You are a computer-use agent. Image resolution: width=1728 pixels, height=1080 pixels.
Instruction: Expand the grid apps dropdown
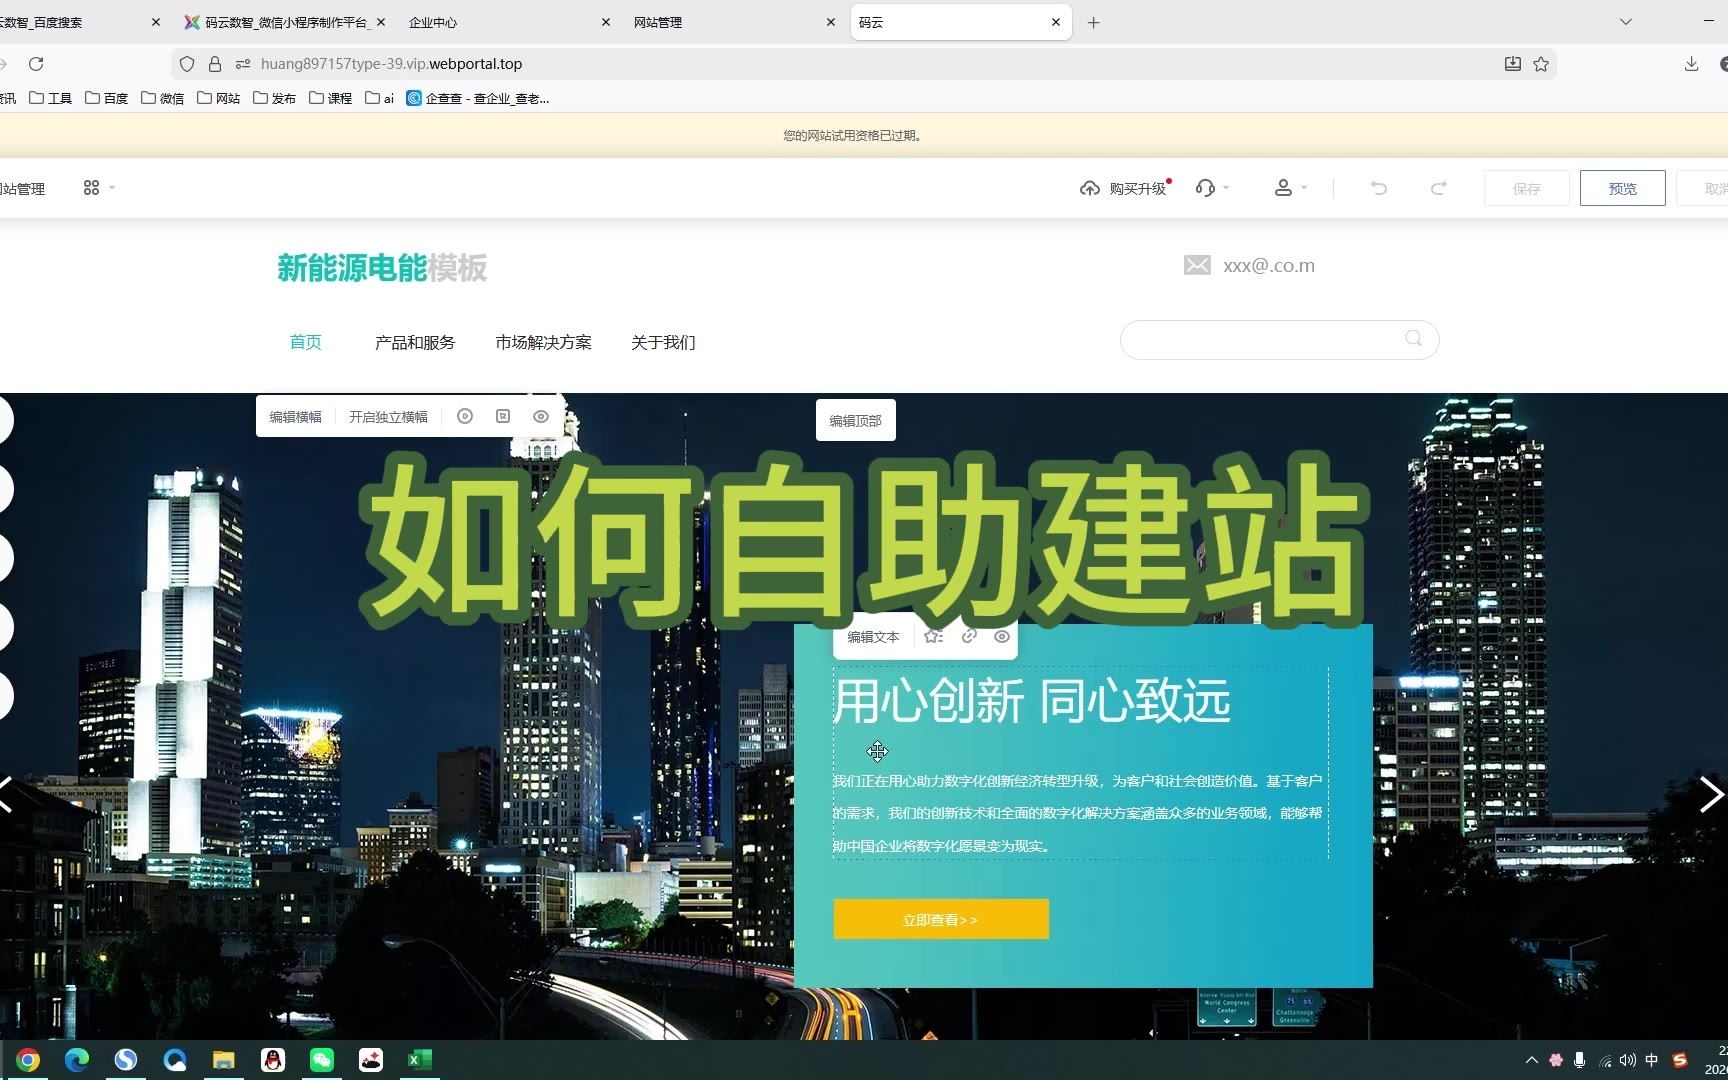point(98,188)
